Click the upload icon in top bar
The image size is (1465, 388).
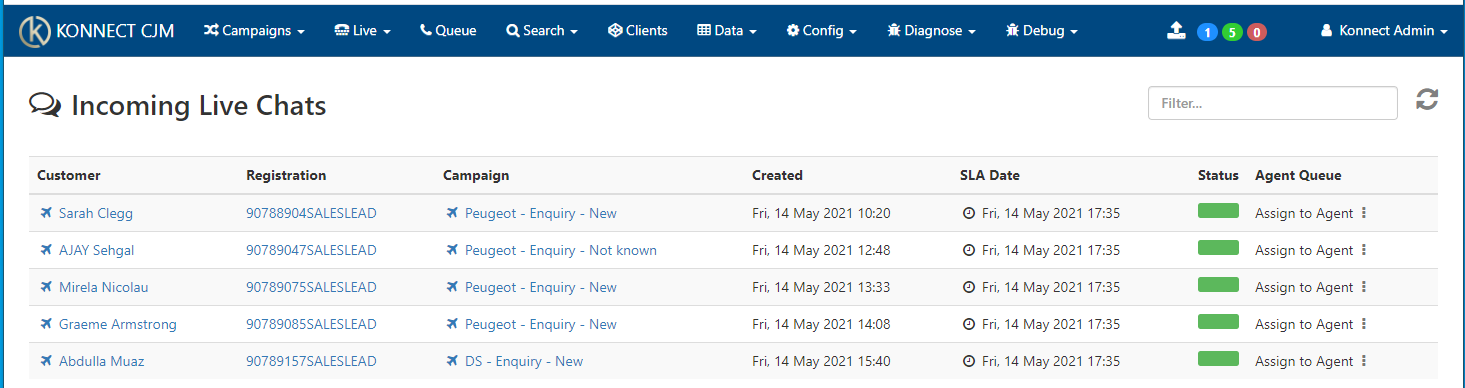tap(1176, 31)
